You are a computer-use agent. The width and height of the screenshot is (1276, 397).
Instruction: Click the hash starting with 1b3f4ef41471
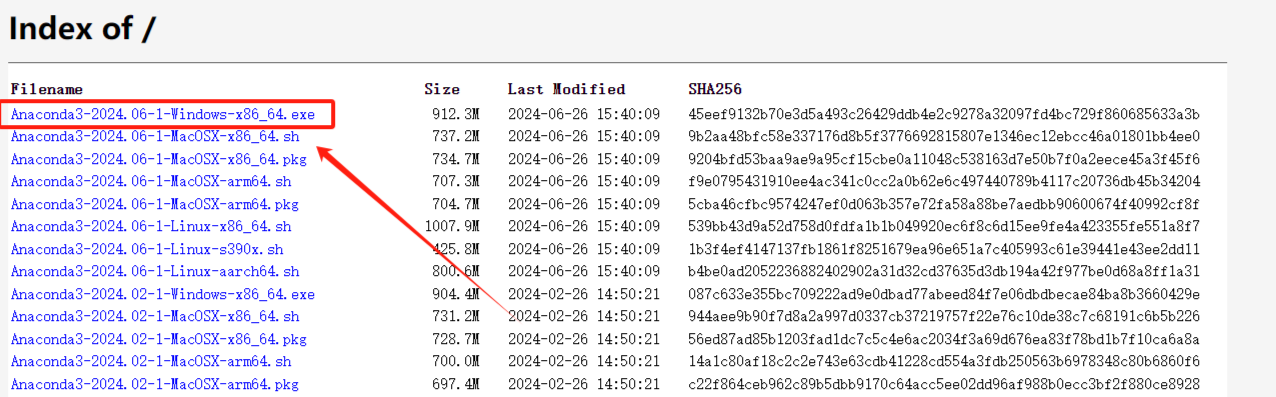pyautogui.click(x=944, y=249)
